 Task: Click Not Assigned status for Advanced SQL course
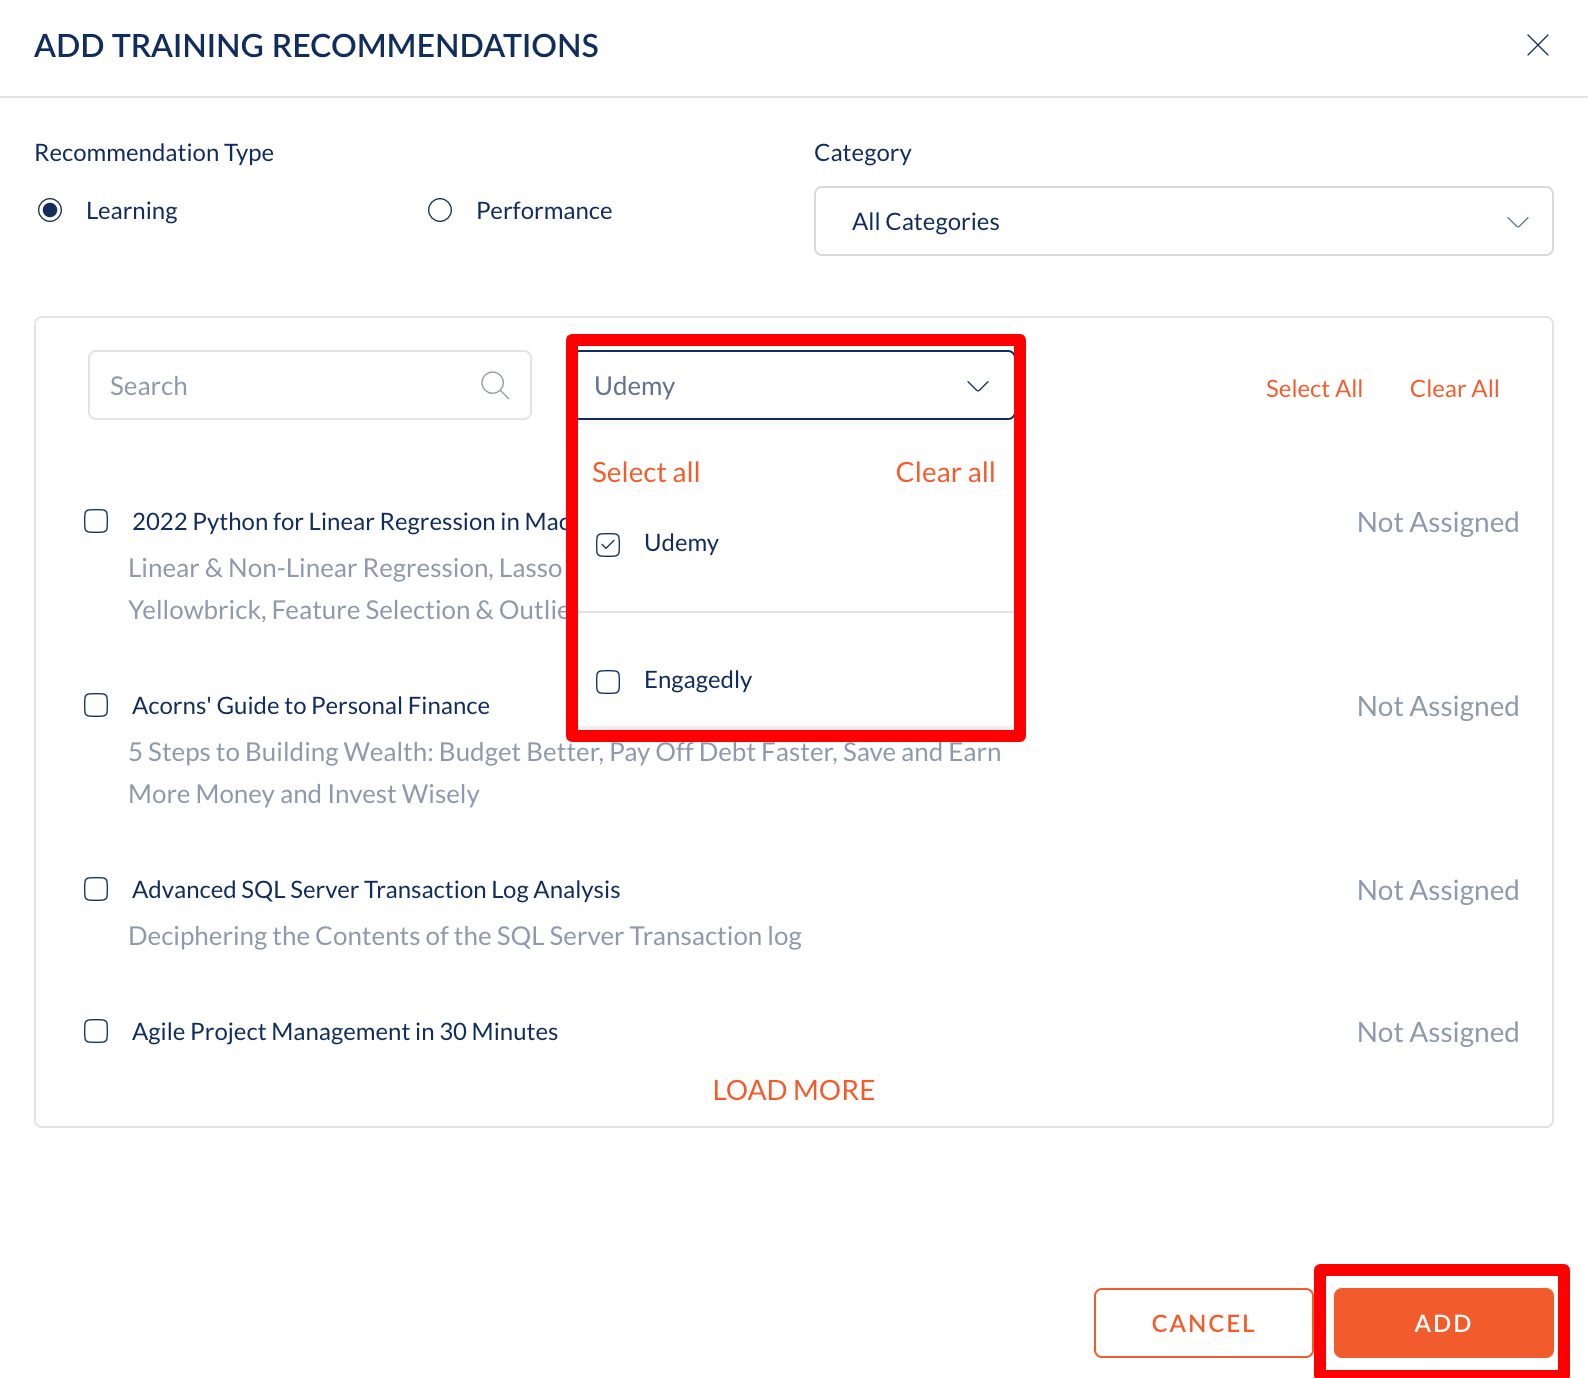pos(1438,890)
